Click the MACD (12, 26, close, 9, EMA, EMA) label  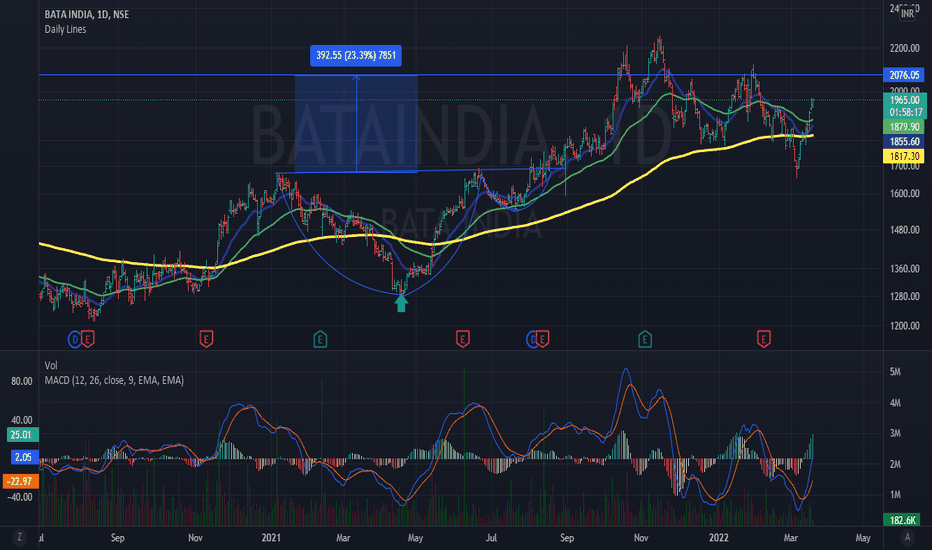click(x=114, y=380)
